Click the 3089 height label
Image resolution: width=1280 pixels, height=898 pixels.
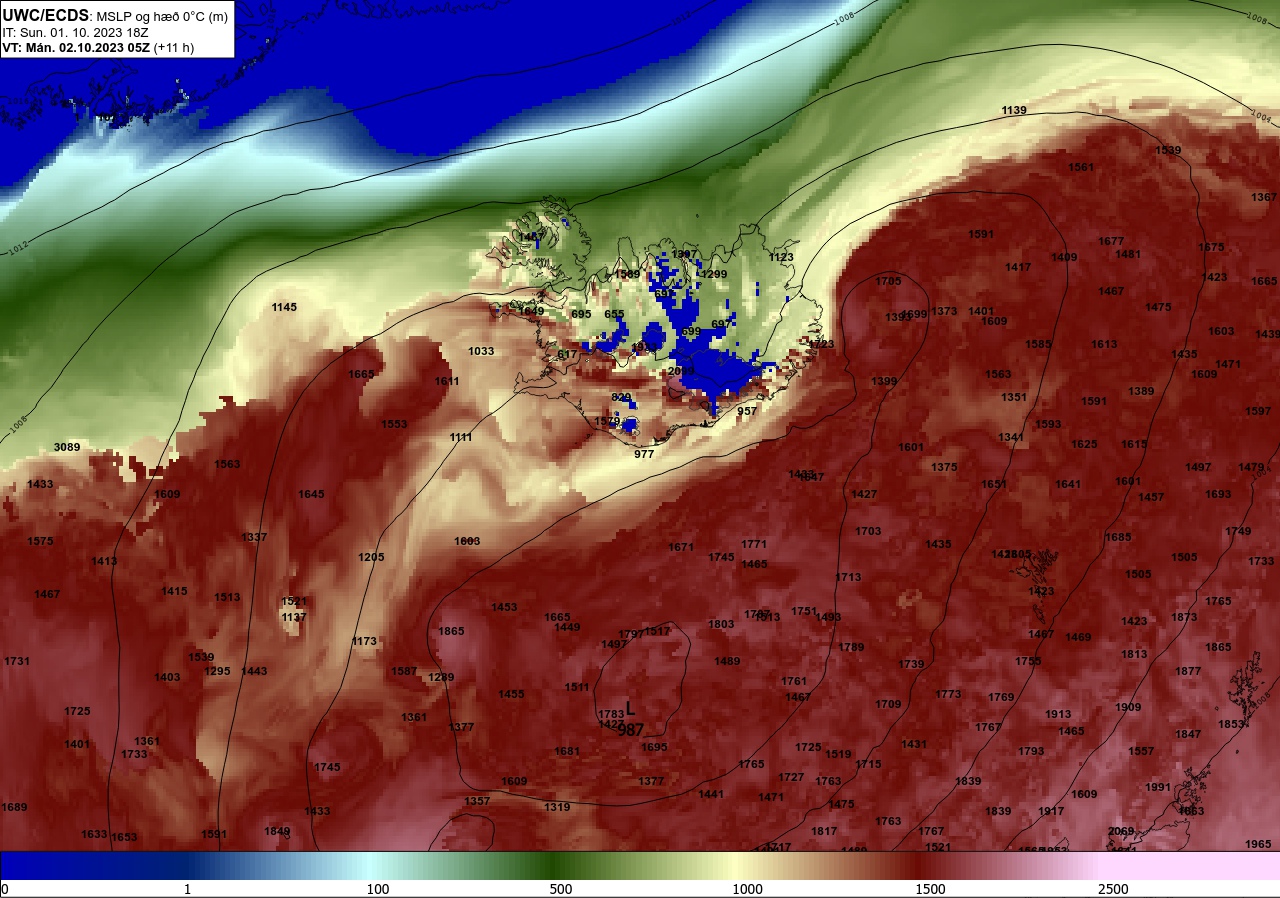(67, 447)
